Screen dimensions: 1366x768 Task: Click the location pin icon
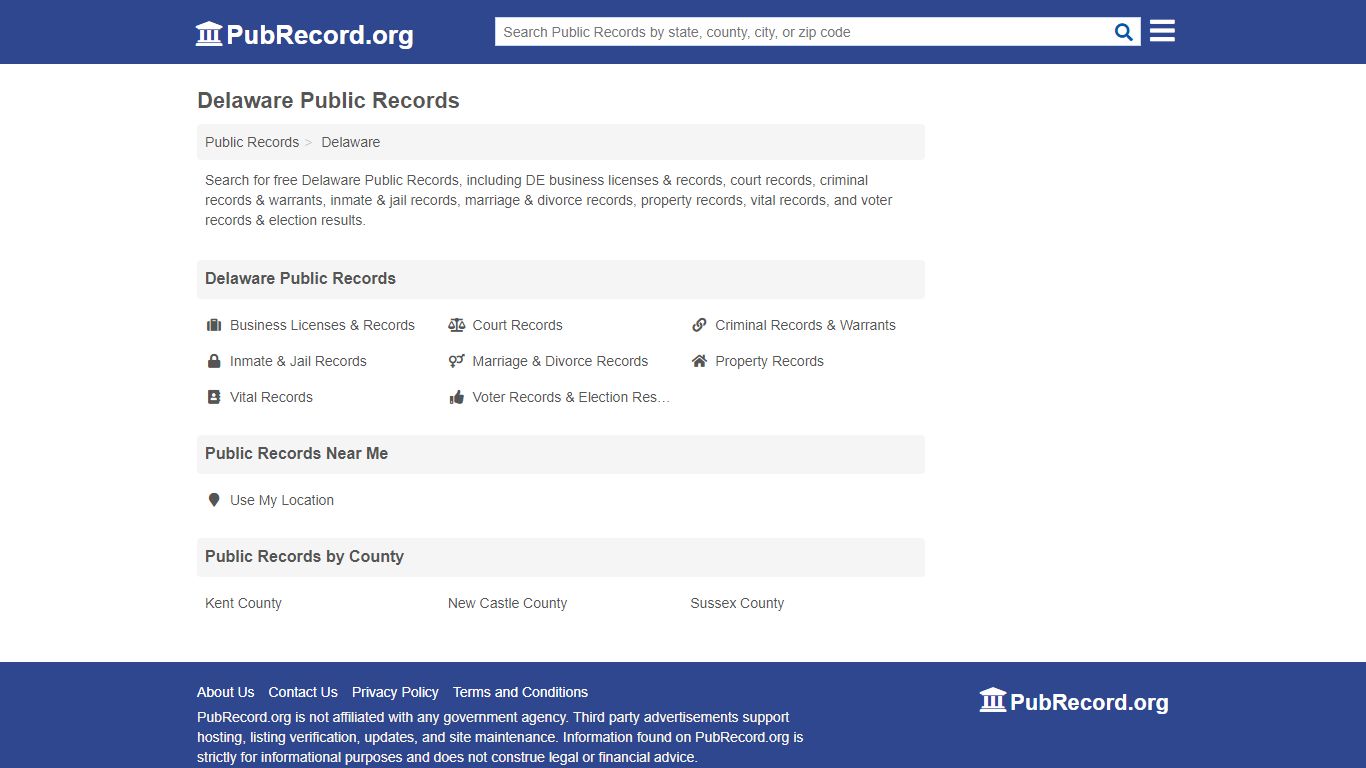214,500
